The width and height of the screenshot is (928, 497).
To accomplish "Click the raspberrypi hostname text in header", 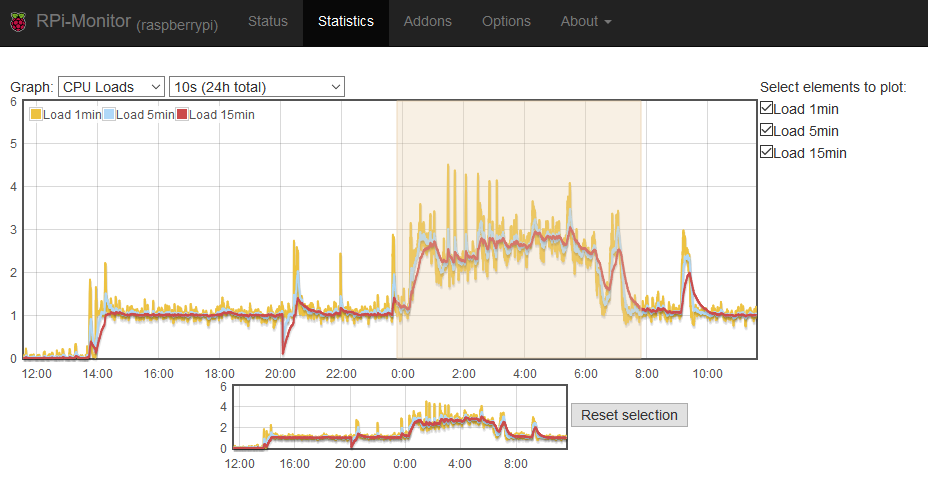I will pos(177,23).
